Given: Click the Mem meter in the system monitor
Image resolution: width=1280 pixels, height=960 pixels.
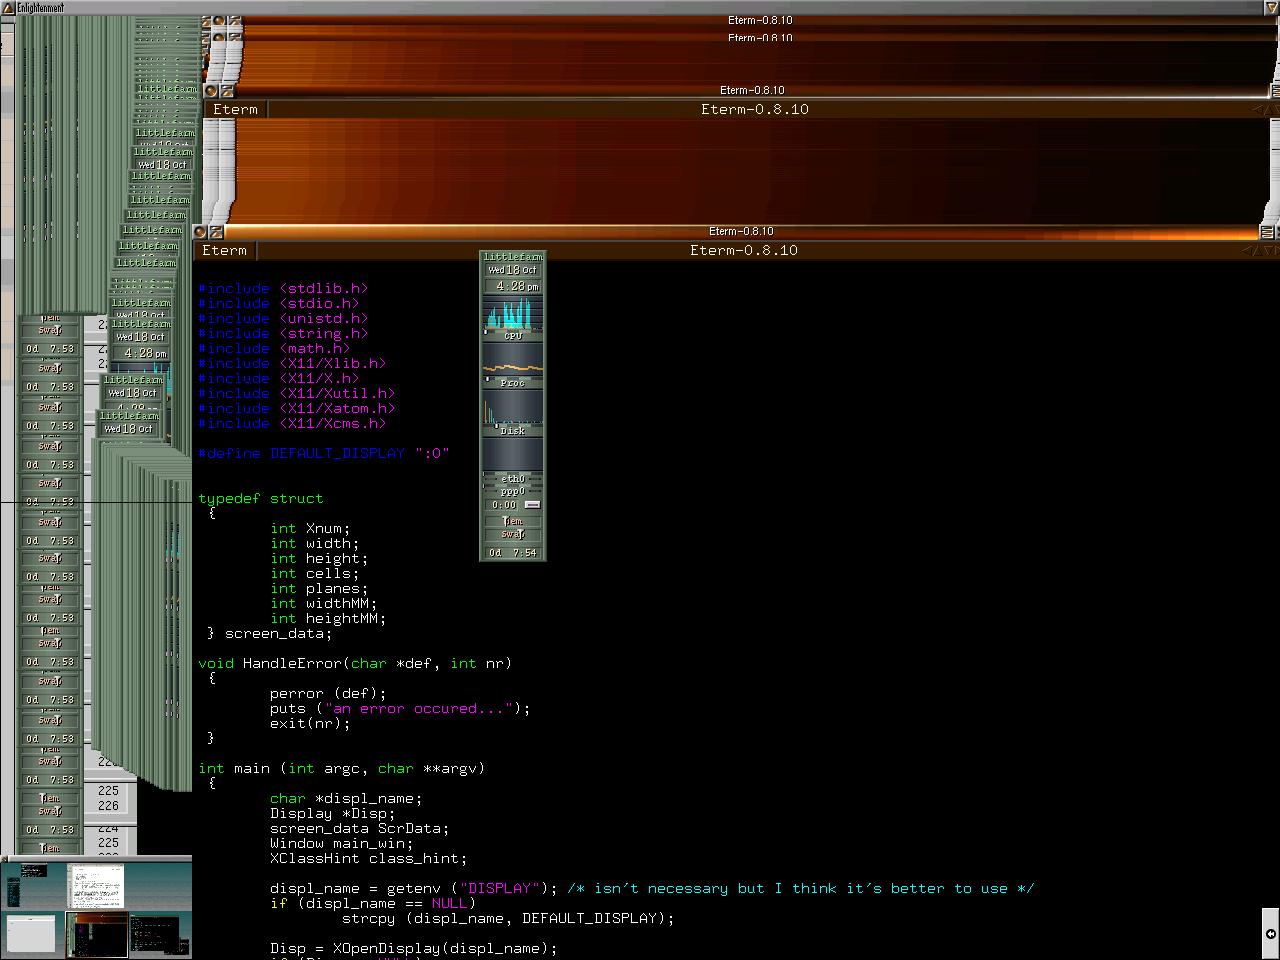Looking at the screenshot, I should click(x=513, y=521).
